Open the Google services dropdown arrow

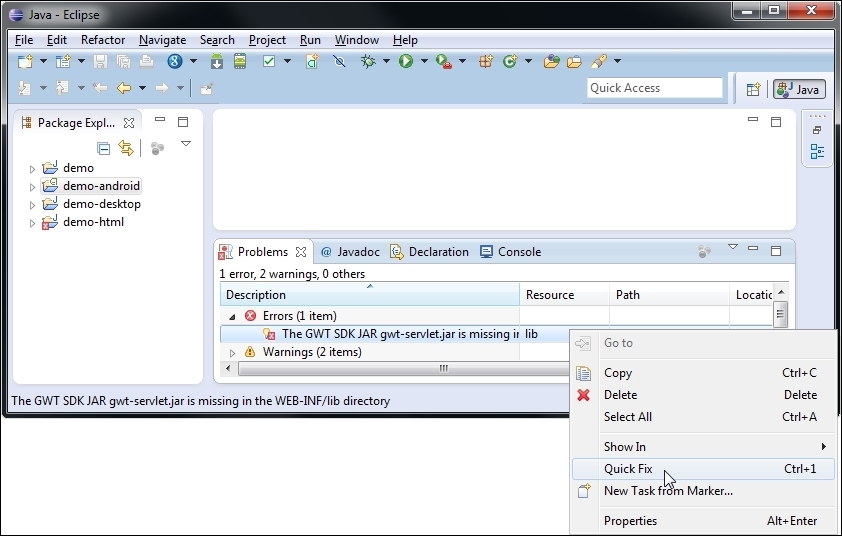tap(193, 62)
